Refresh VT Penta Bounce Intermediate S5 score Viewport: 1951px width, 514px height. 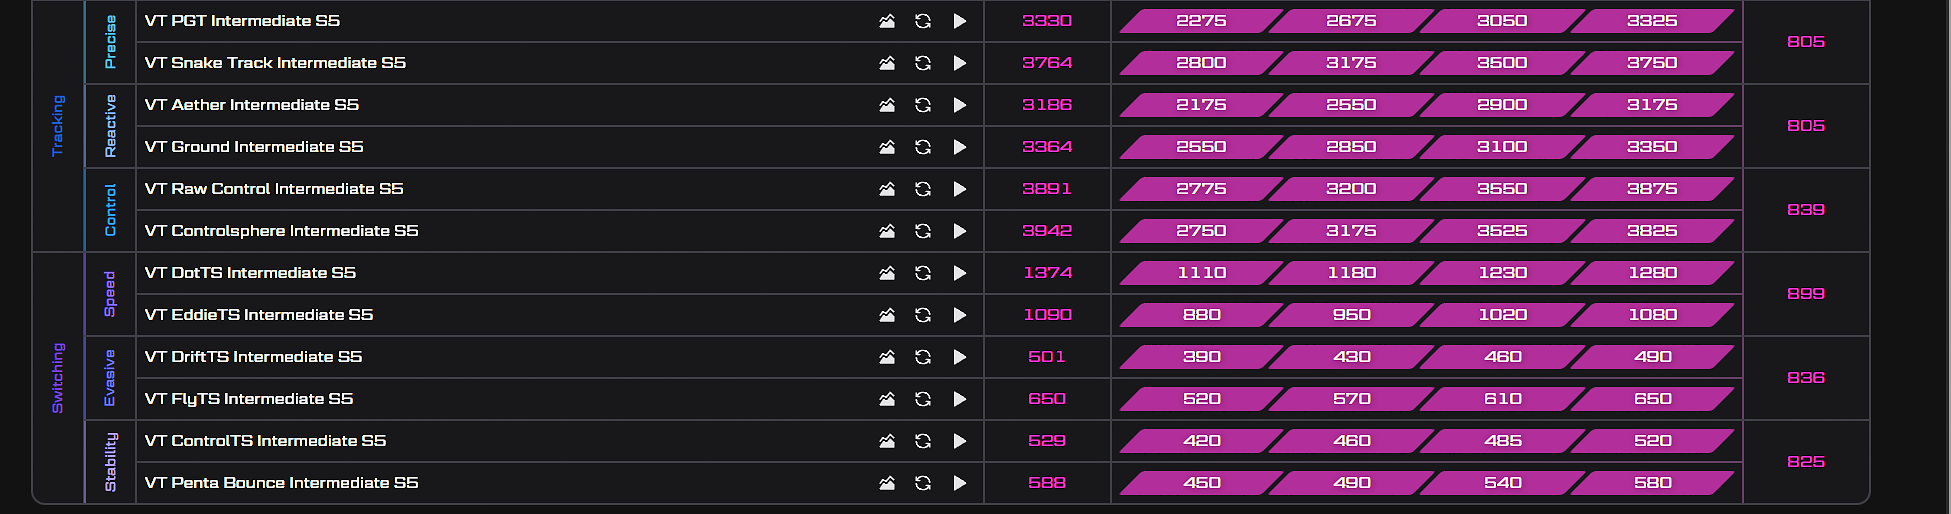(x=923, y=483)
